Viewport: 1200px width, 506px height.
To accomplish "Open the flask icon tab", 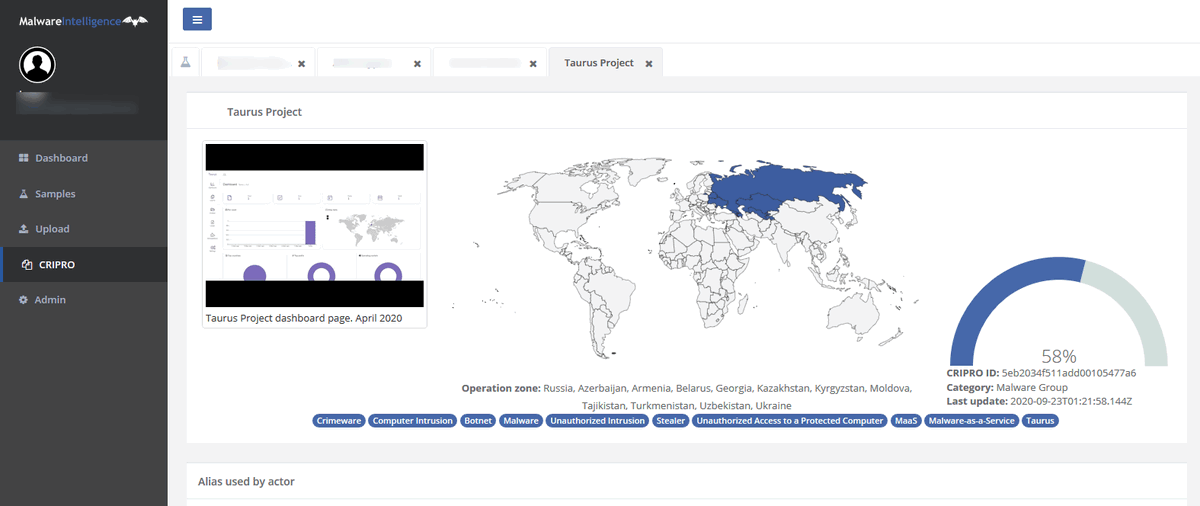I will (x=185, y=62).
